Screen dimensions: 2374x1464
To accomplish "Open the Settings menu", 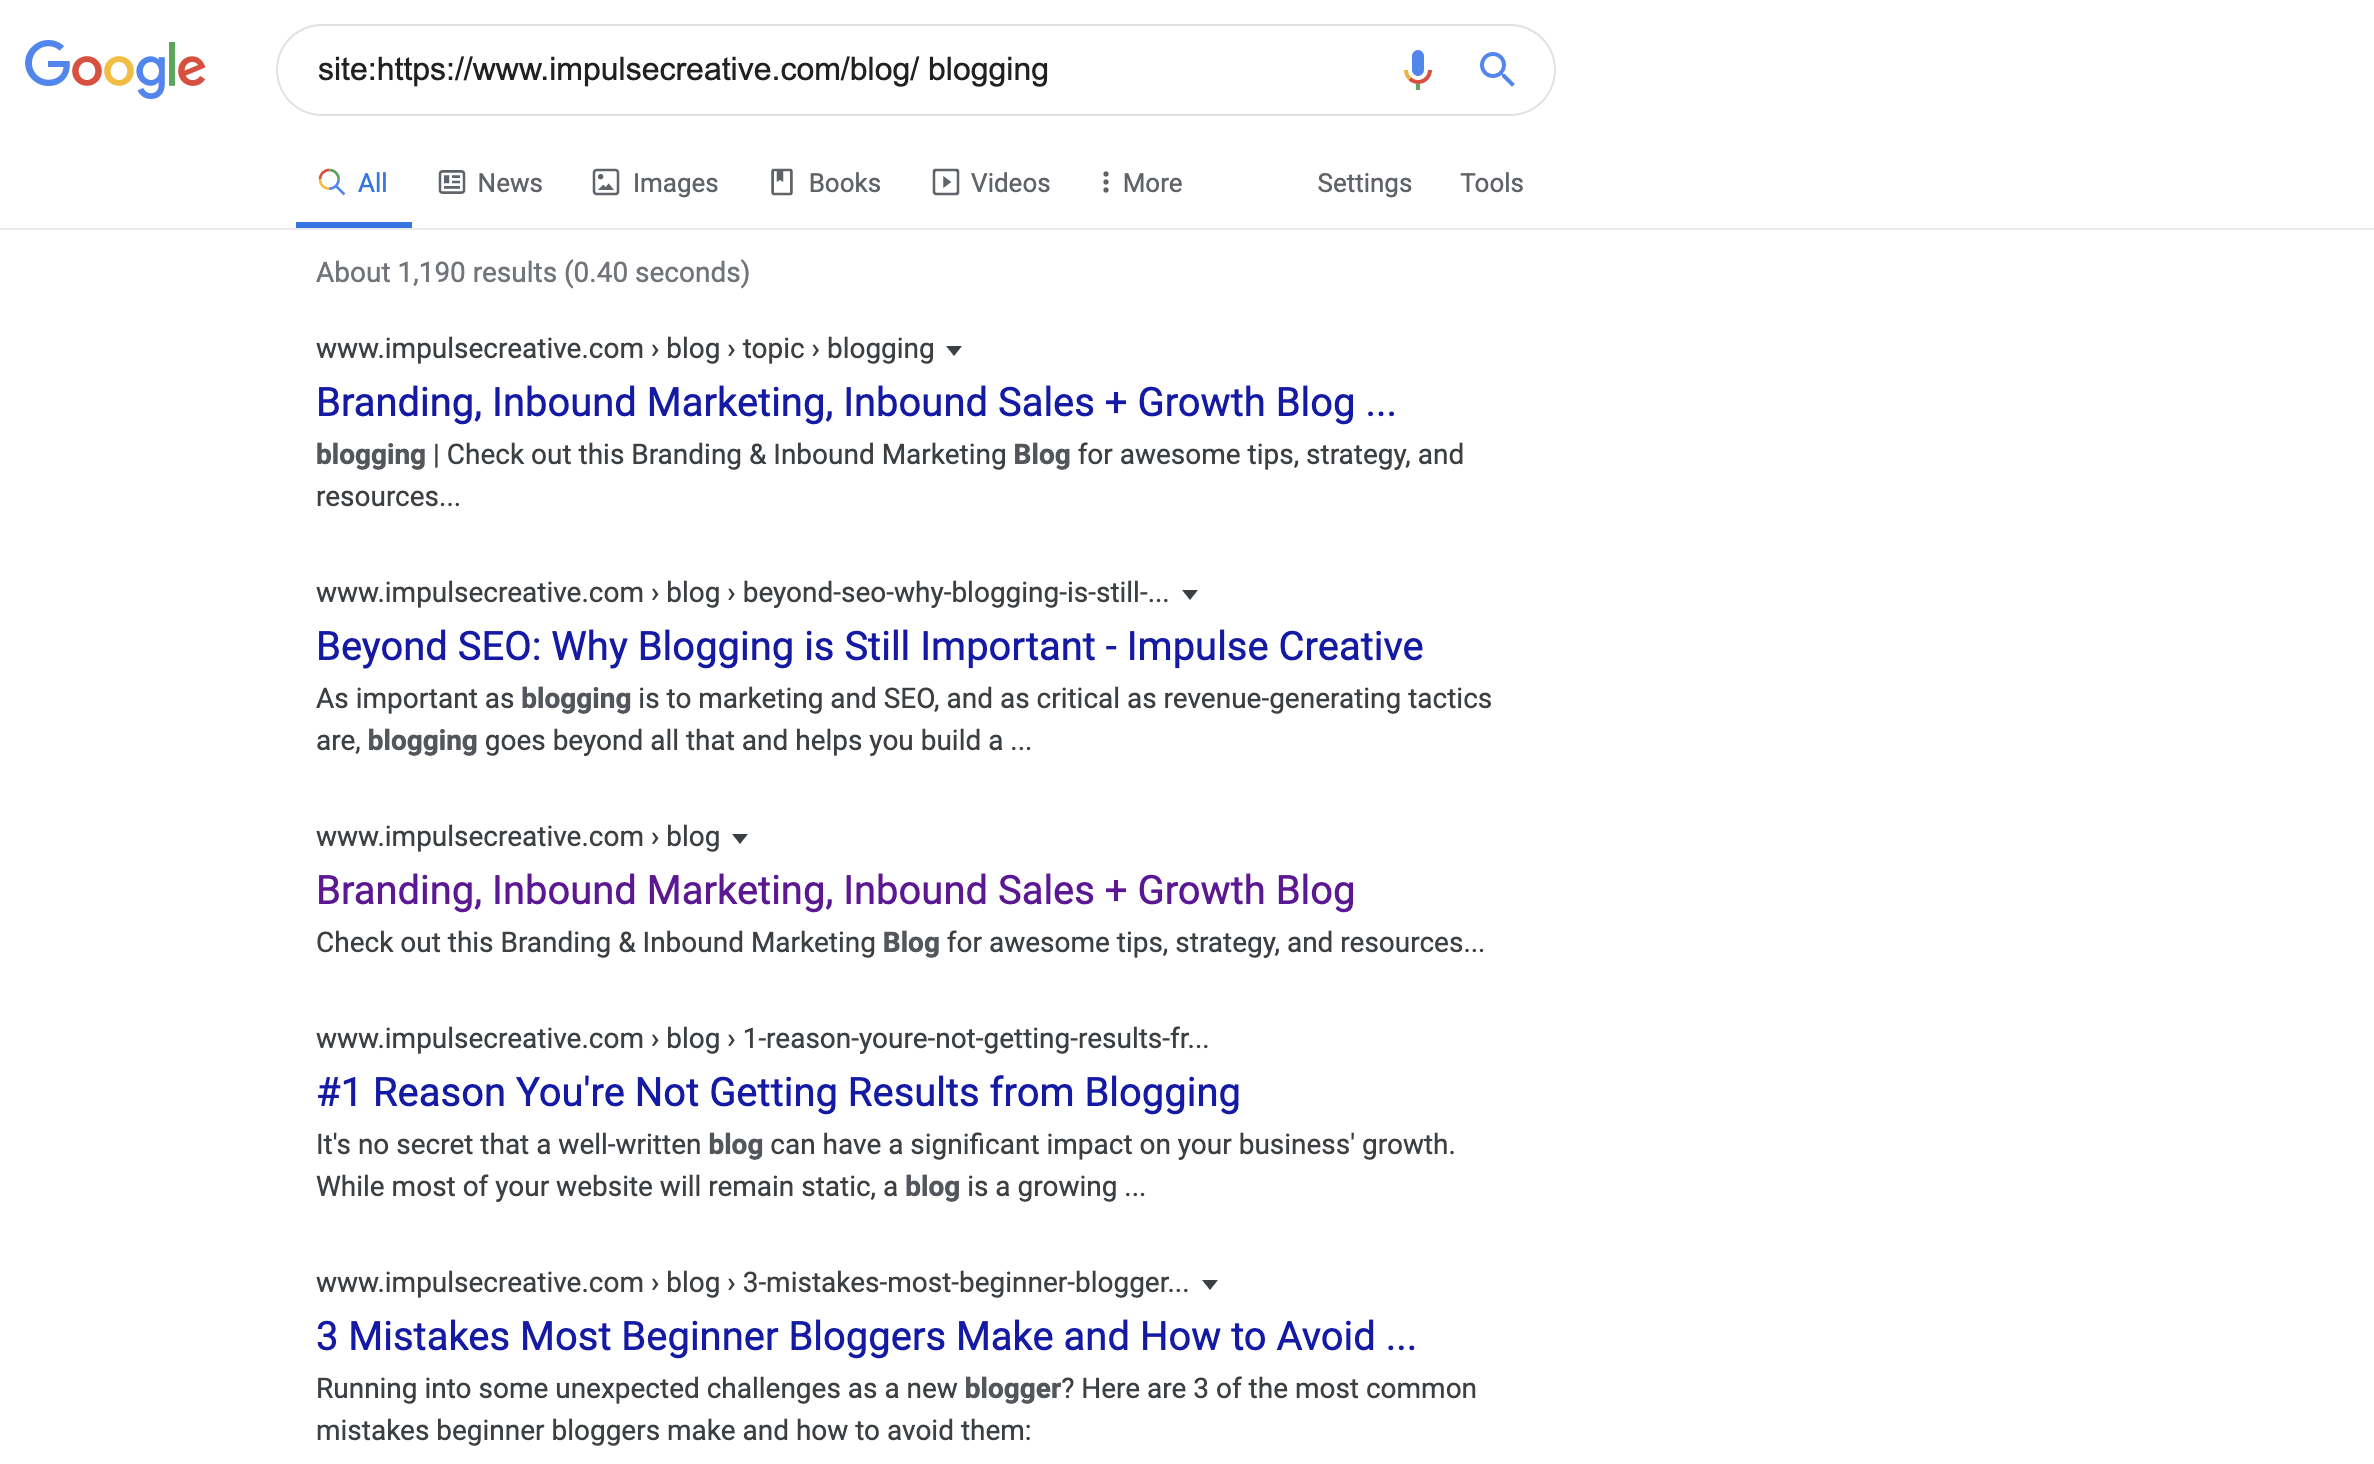I will [x=1364, y=182].
